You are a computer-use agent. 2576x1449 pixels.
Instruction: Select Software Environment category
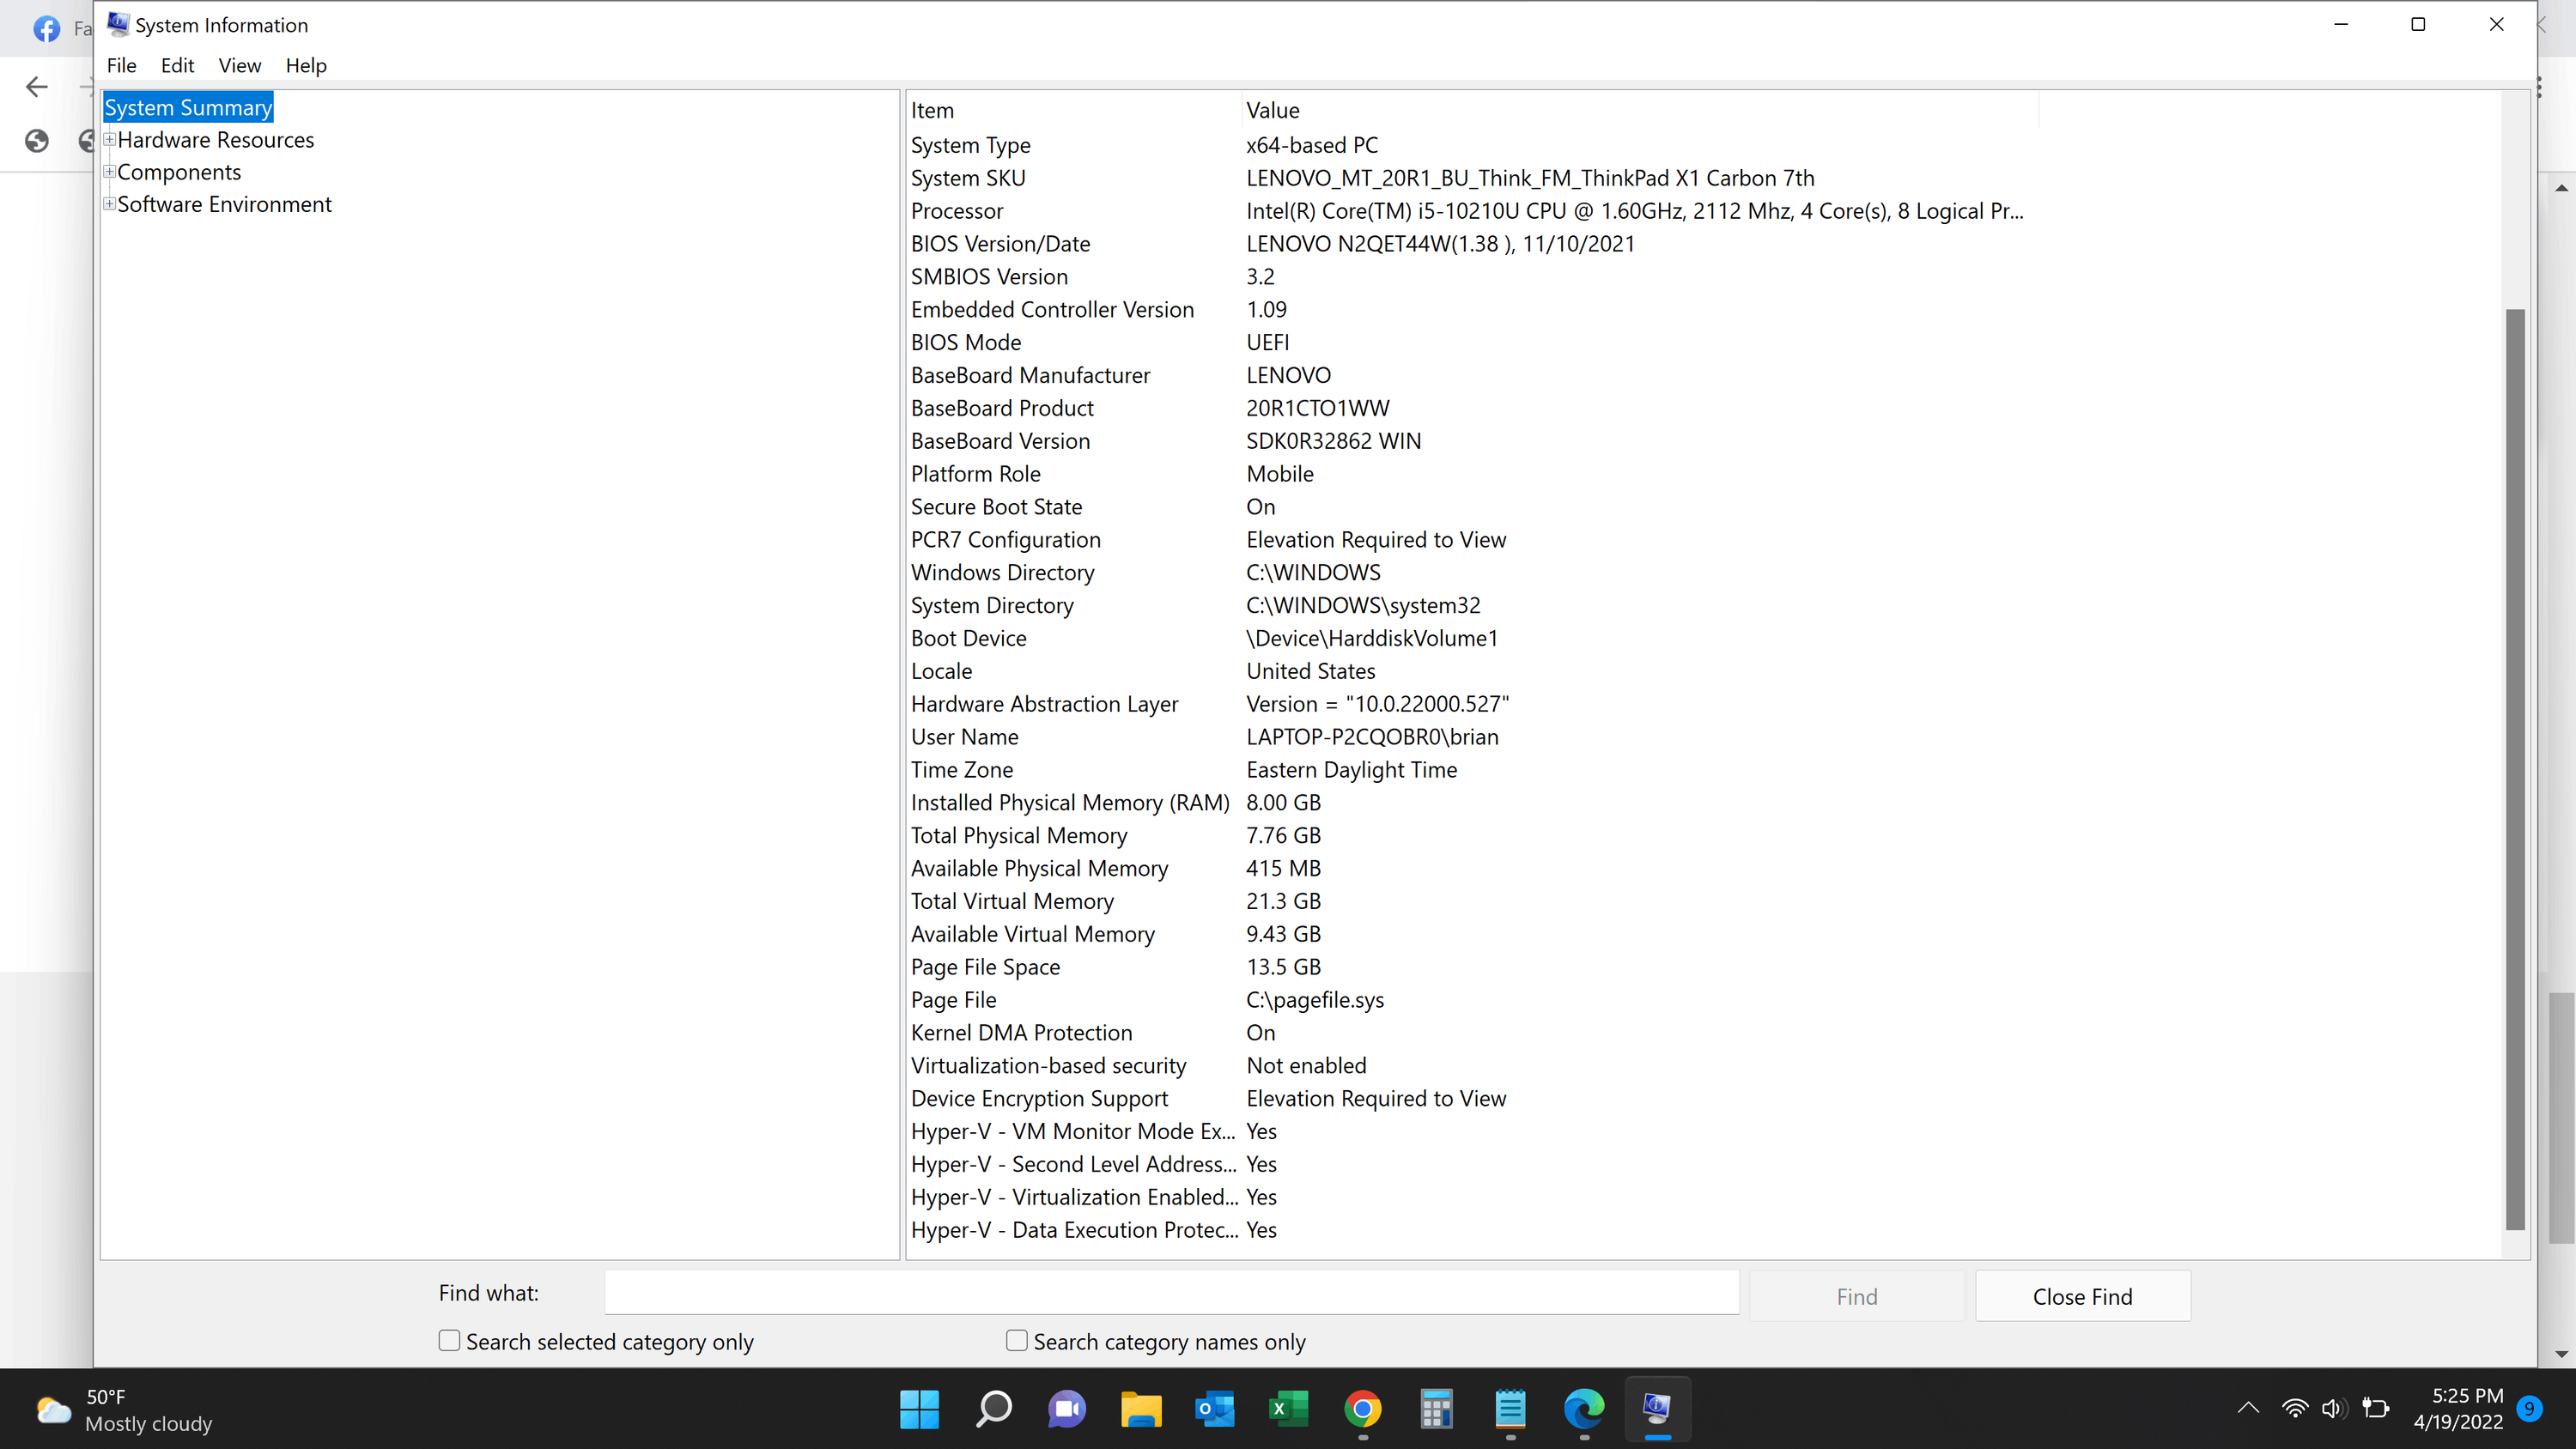(224, 204)
